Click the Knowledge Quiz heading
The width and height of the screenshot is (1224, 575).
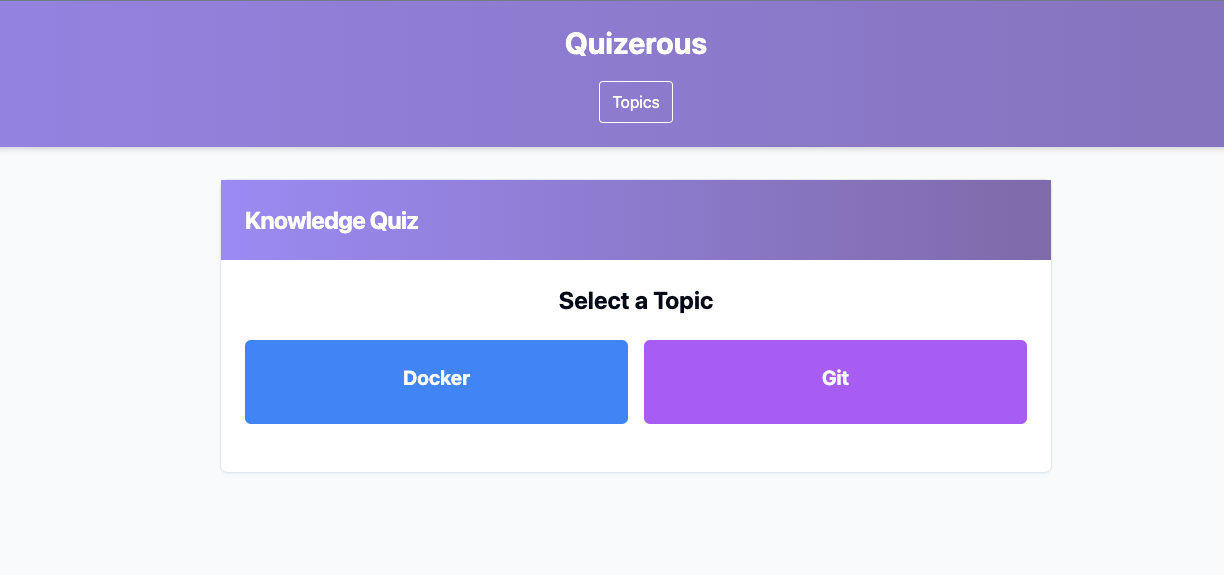click(x=331, y=221)
